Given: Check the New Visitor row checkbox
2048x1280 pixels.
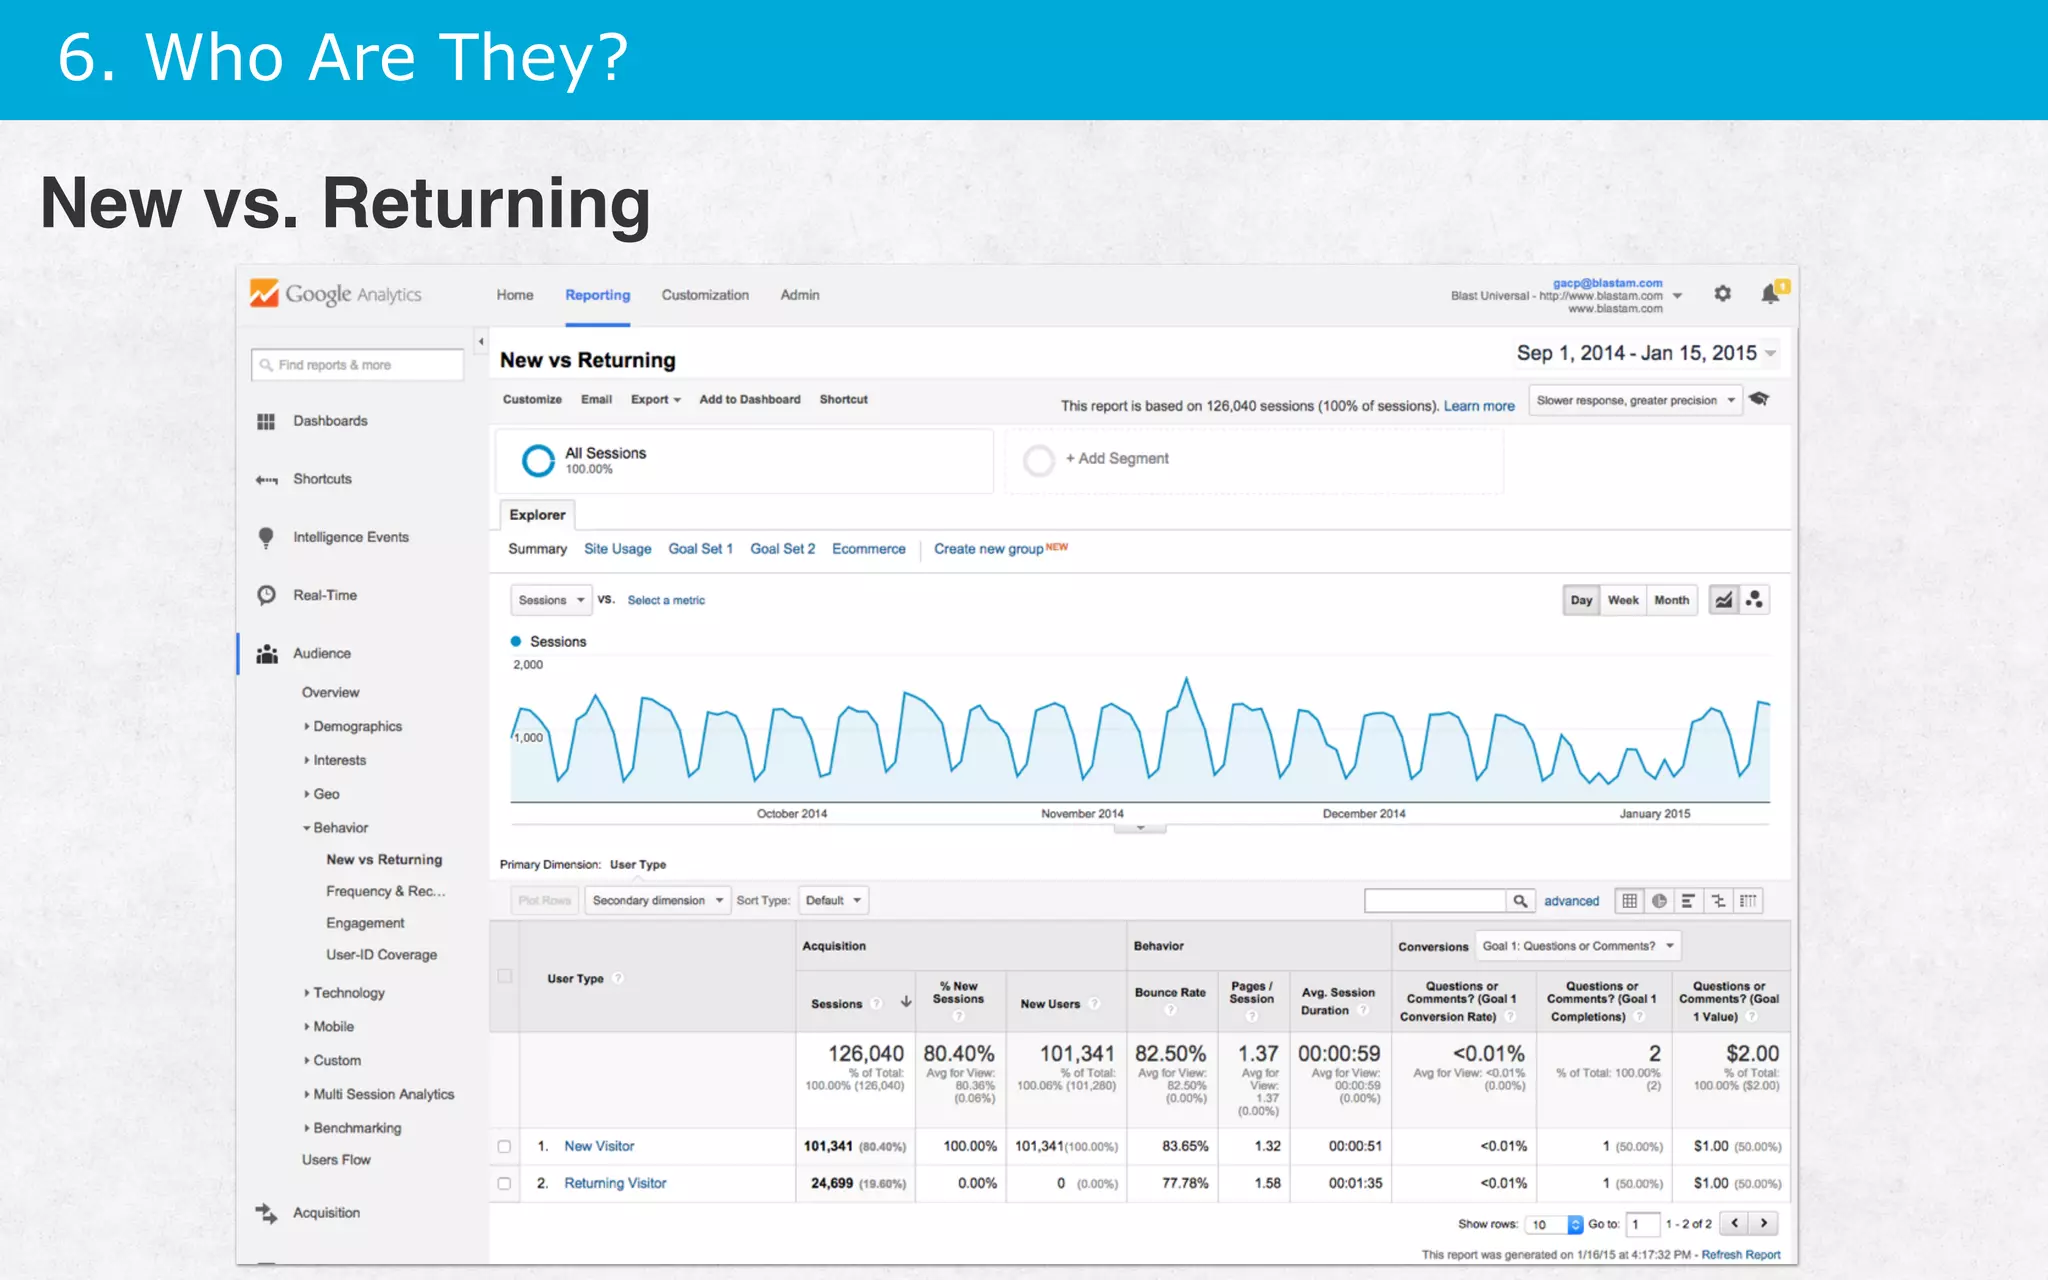Looking at the screenshot, I should [505, 1147].
